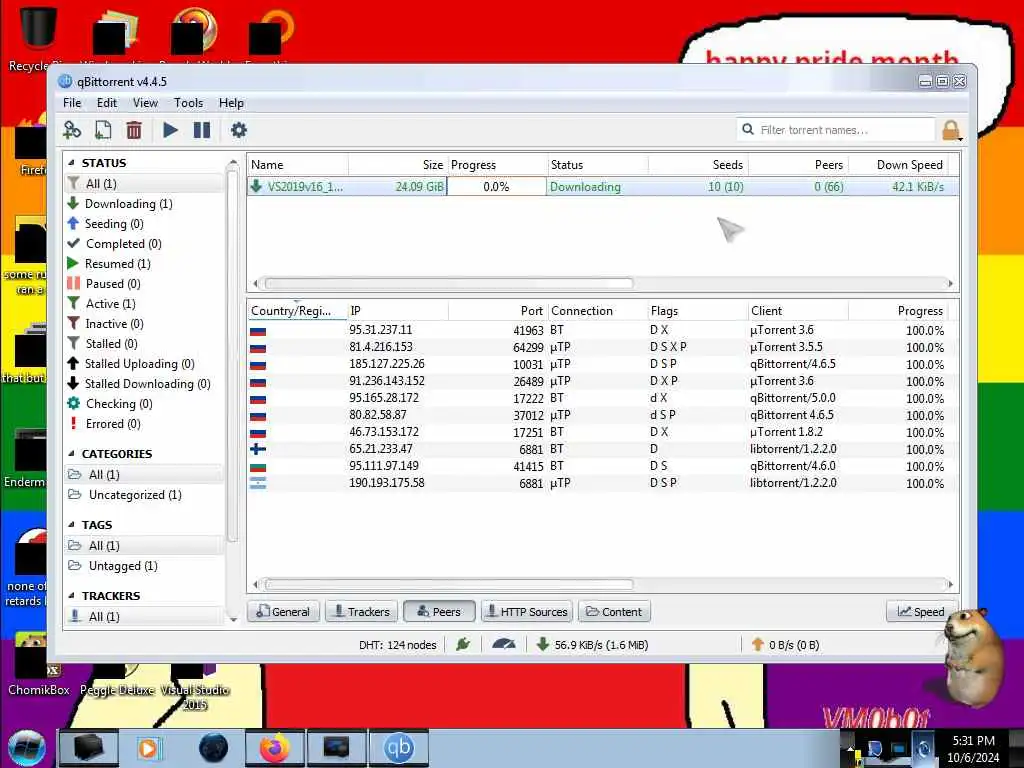1024x768 pixels.
Task: Click the Add Torrent File toolbar icon
Action: tap(103, 130)
